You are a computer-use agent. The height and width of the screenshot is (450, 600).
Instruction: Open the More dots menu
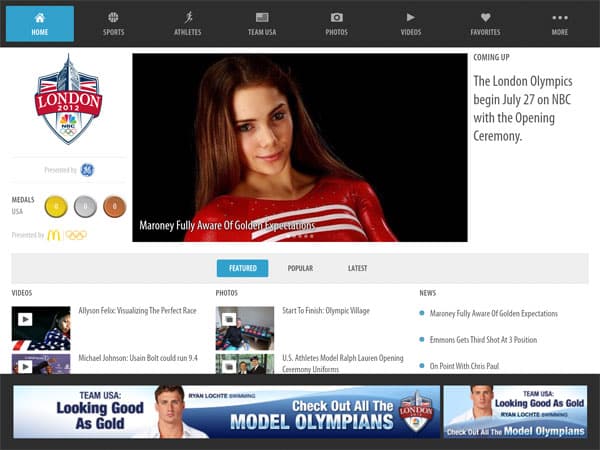click(560, 18)
